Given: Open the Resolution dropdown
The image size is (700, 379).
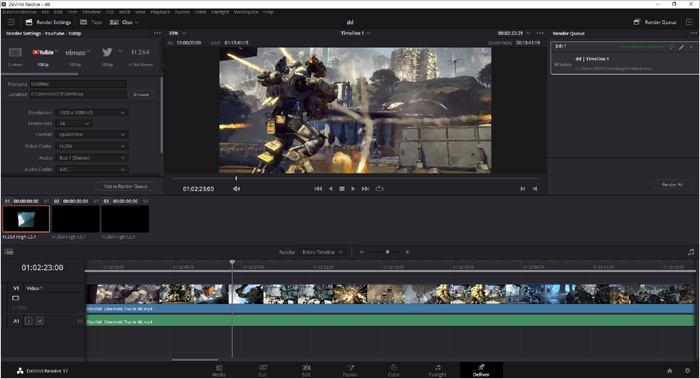Looking at the screenshot, I should [x=92, y=112].
